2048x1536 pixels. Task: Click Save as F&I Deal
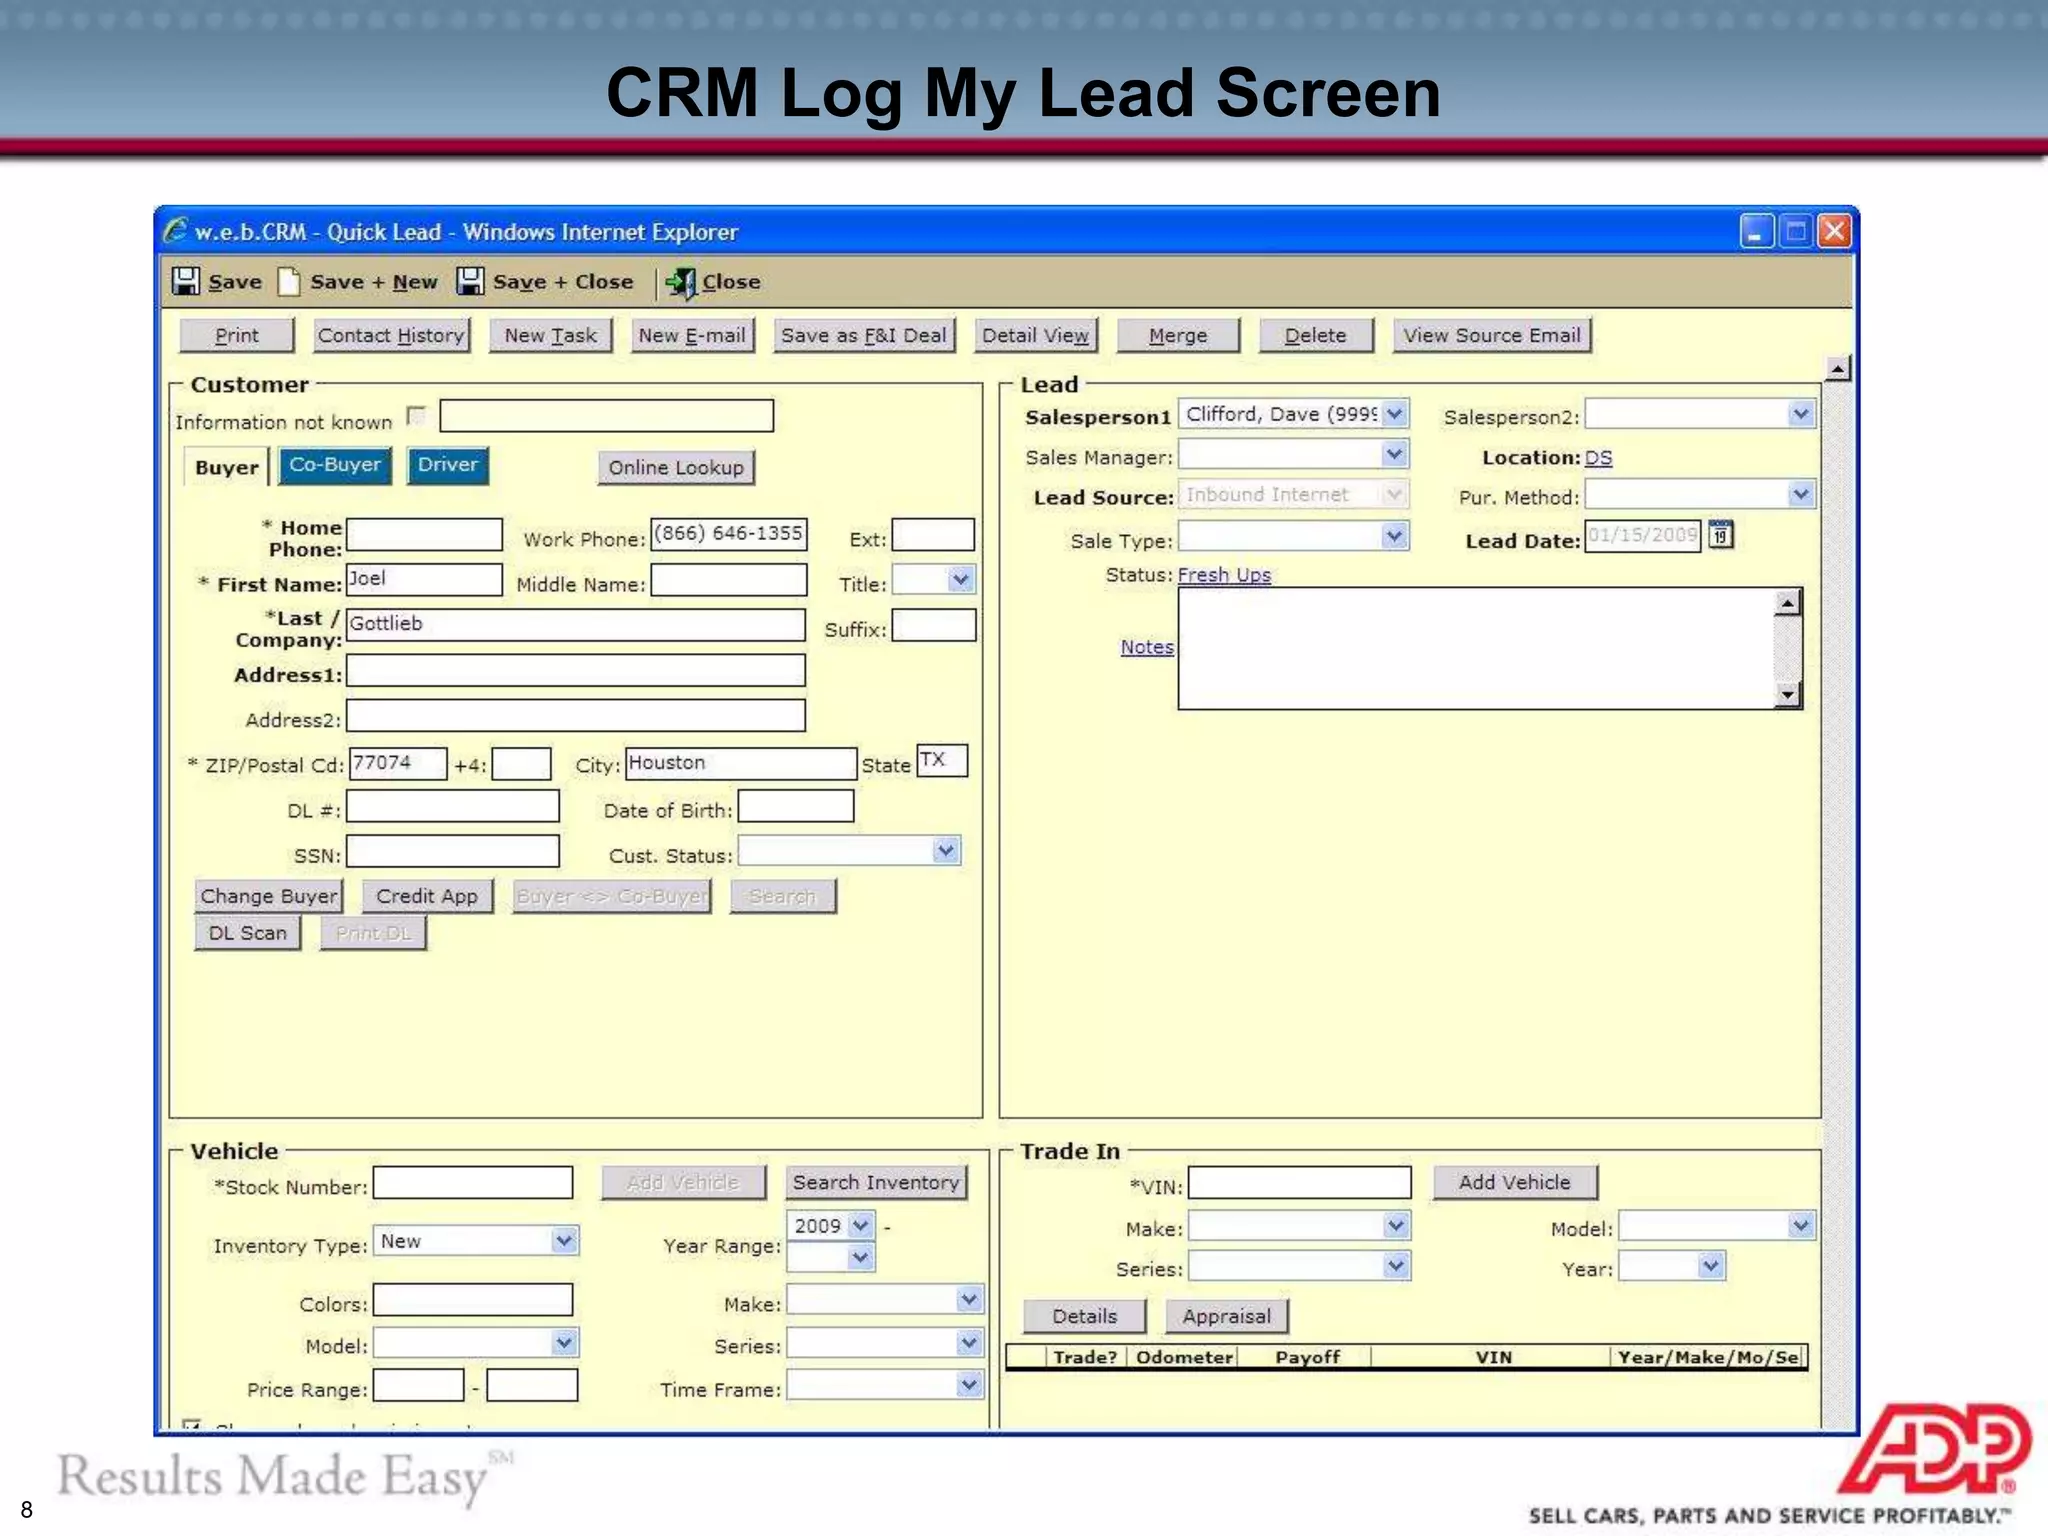[864, 336]
